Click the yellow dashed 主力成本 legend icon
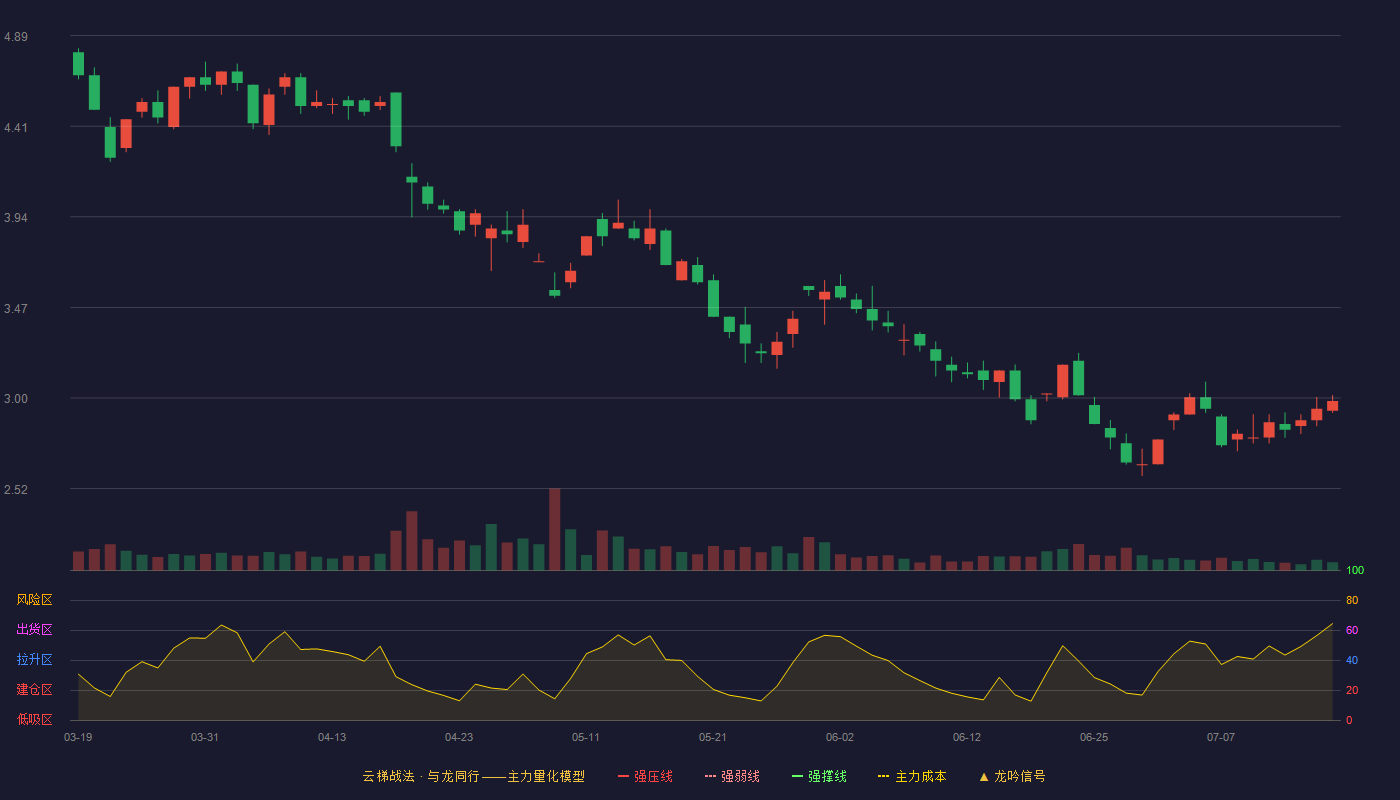Screen dimensions: 1400x800 coord(884,776)
